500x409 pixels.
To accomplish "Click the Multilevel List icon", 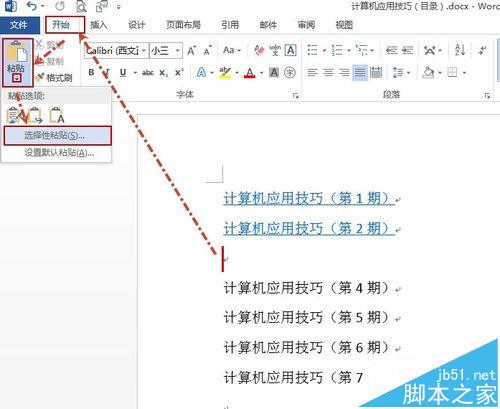I will point(362,50).
